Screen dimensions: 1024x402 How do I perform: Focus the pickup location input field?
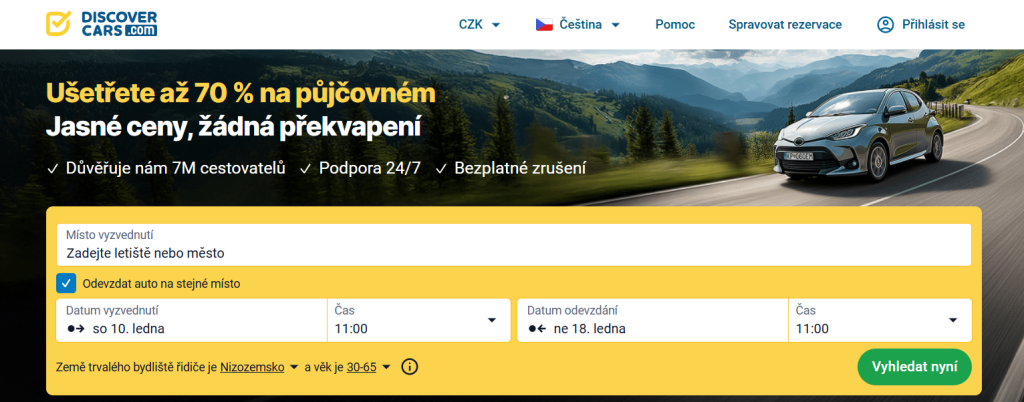coord(512,252)
